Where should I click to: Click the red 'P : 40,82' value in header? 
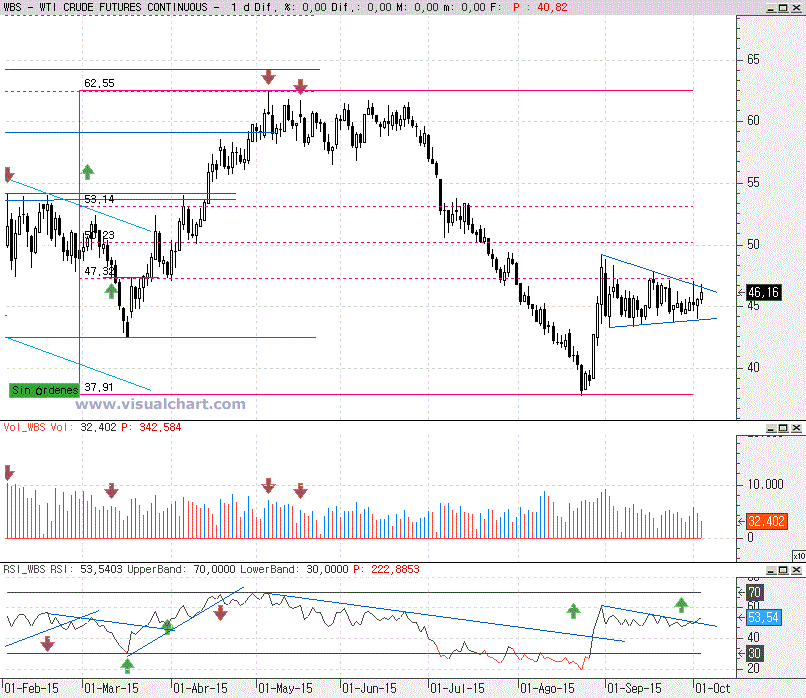(540, 7)
